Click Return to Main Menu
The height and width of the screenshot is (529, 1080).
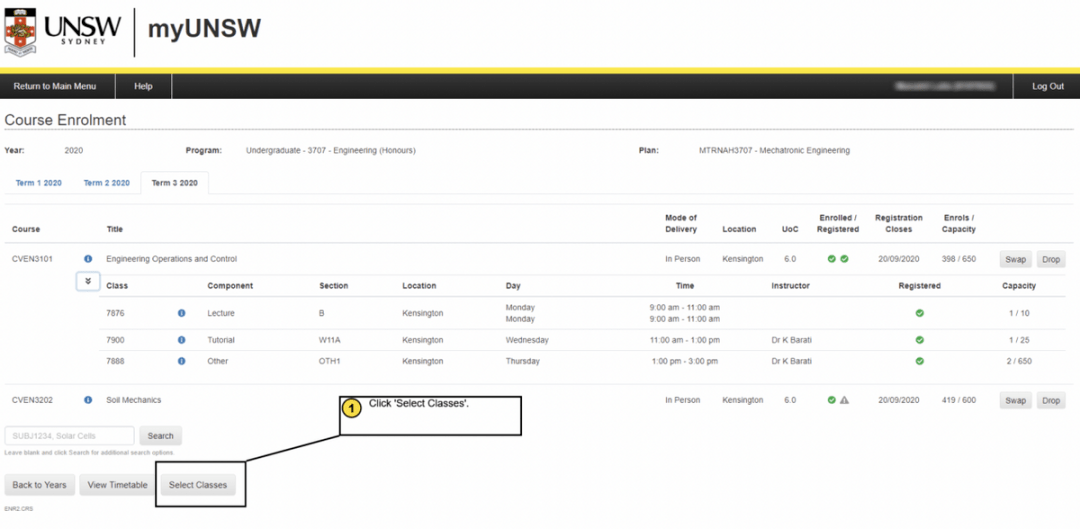(55, 86)
